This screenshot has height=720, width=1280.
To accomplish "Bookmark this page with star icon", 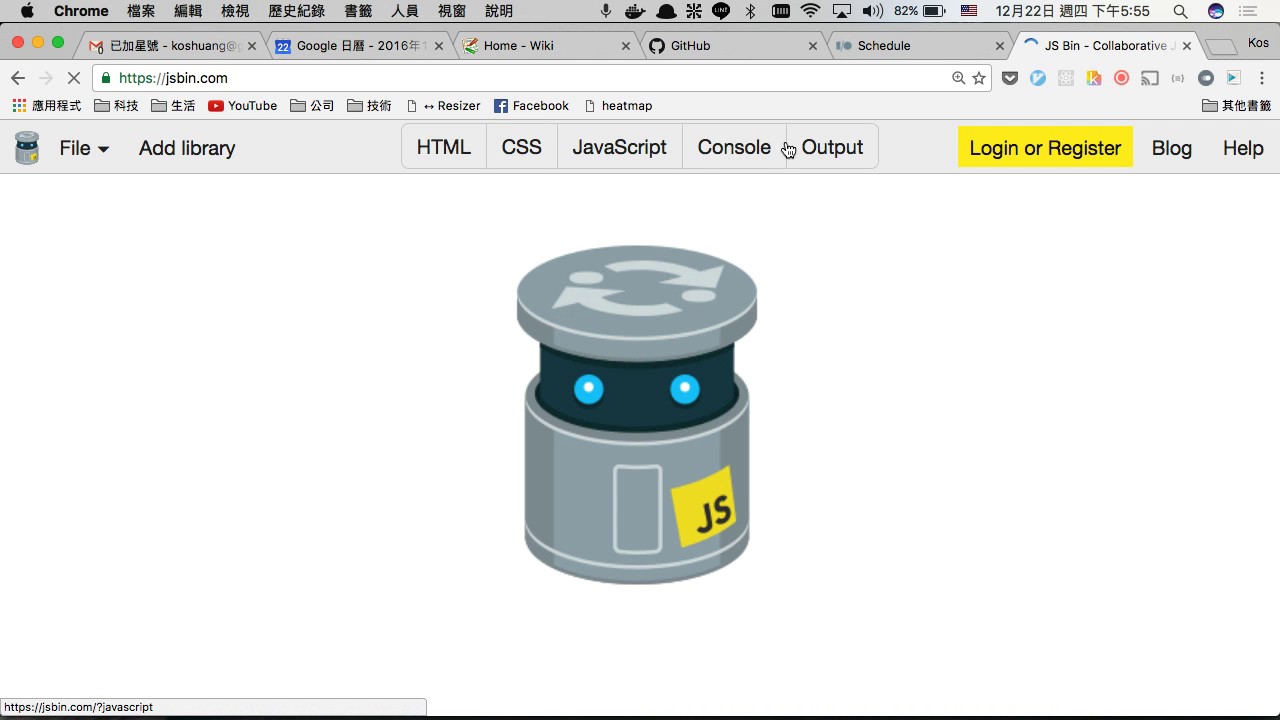I will pyautogui.click(x=979, y=78).
